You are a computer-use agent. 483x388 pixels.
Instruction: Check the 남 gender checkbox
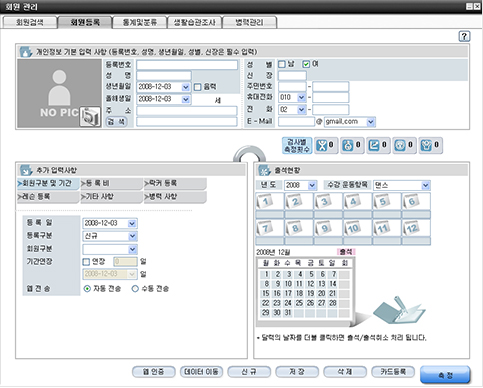pyautogui.click(x=282, y=64)
